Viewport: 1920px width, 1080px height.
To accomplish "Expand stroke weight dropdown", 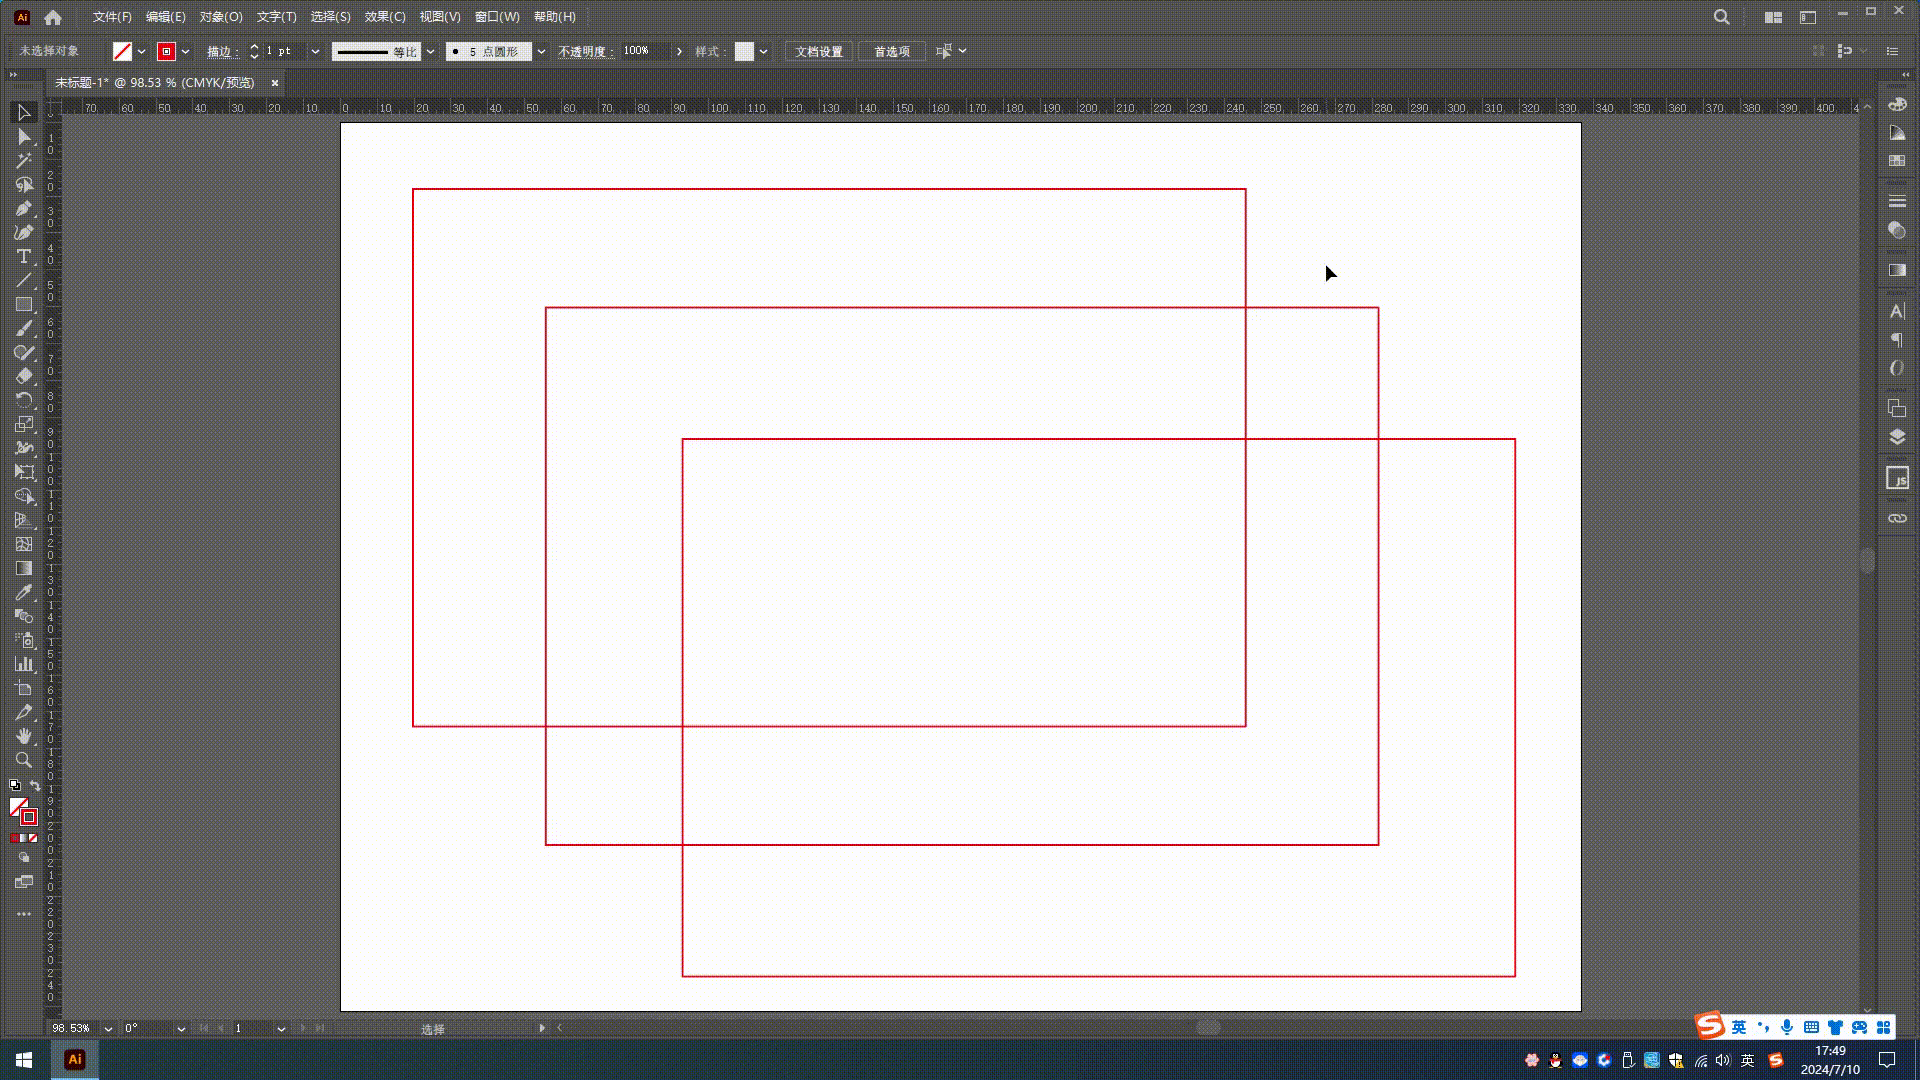I will pos(315,51).
